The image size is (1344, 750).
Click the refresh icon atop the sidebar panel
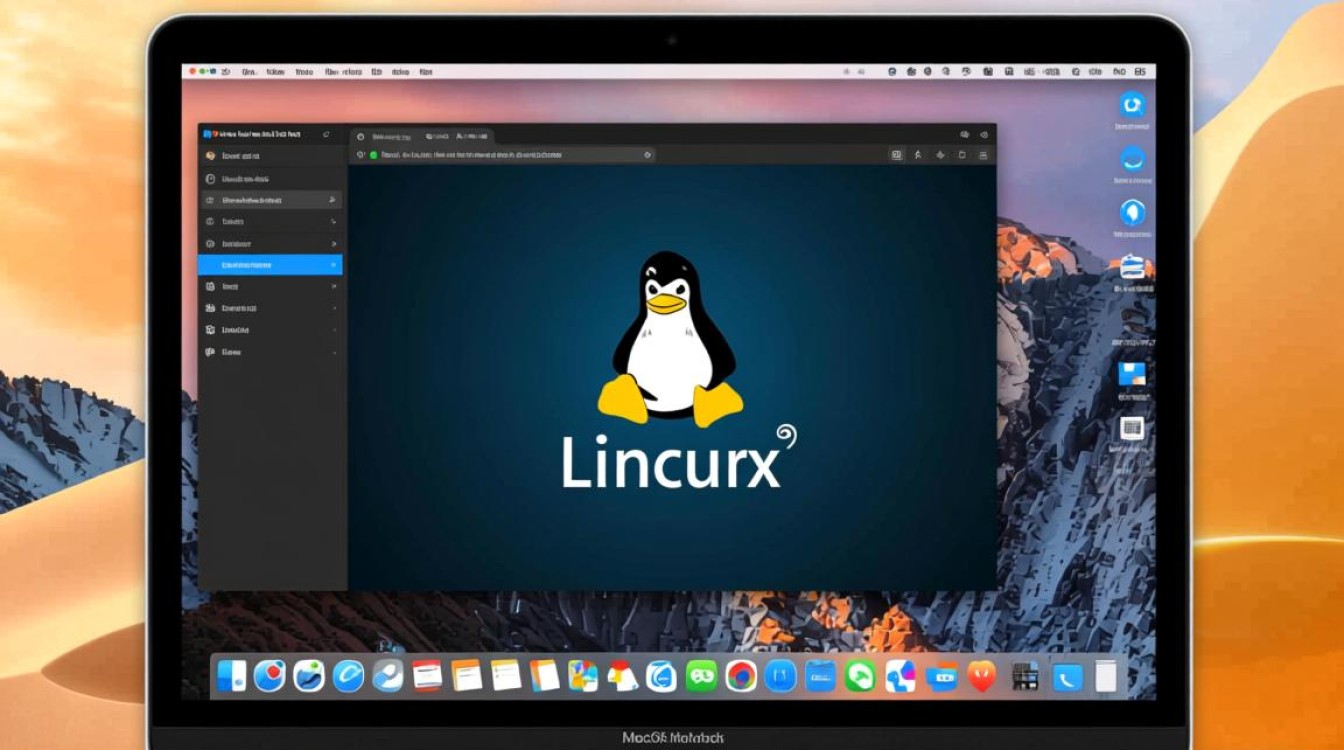[x=325, y=134]
